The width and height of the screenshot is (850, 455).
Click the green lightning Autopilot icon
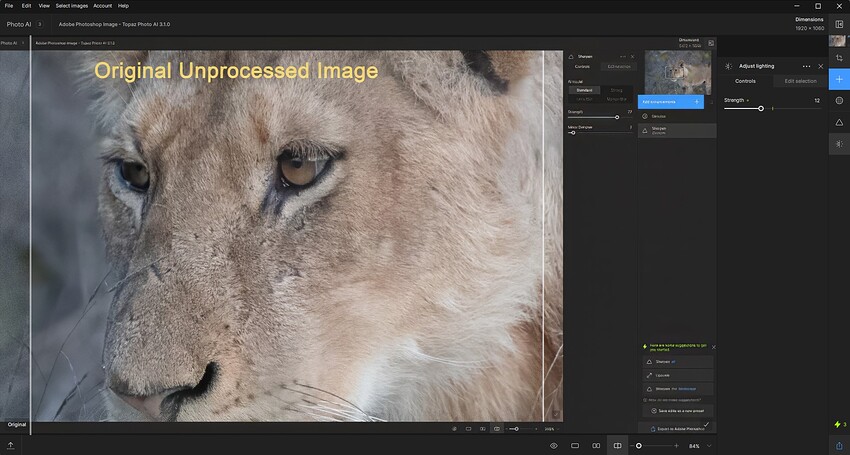839,424
